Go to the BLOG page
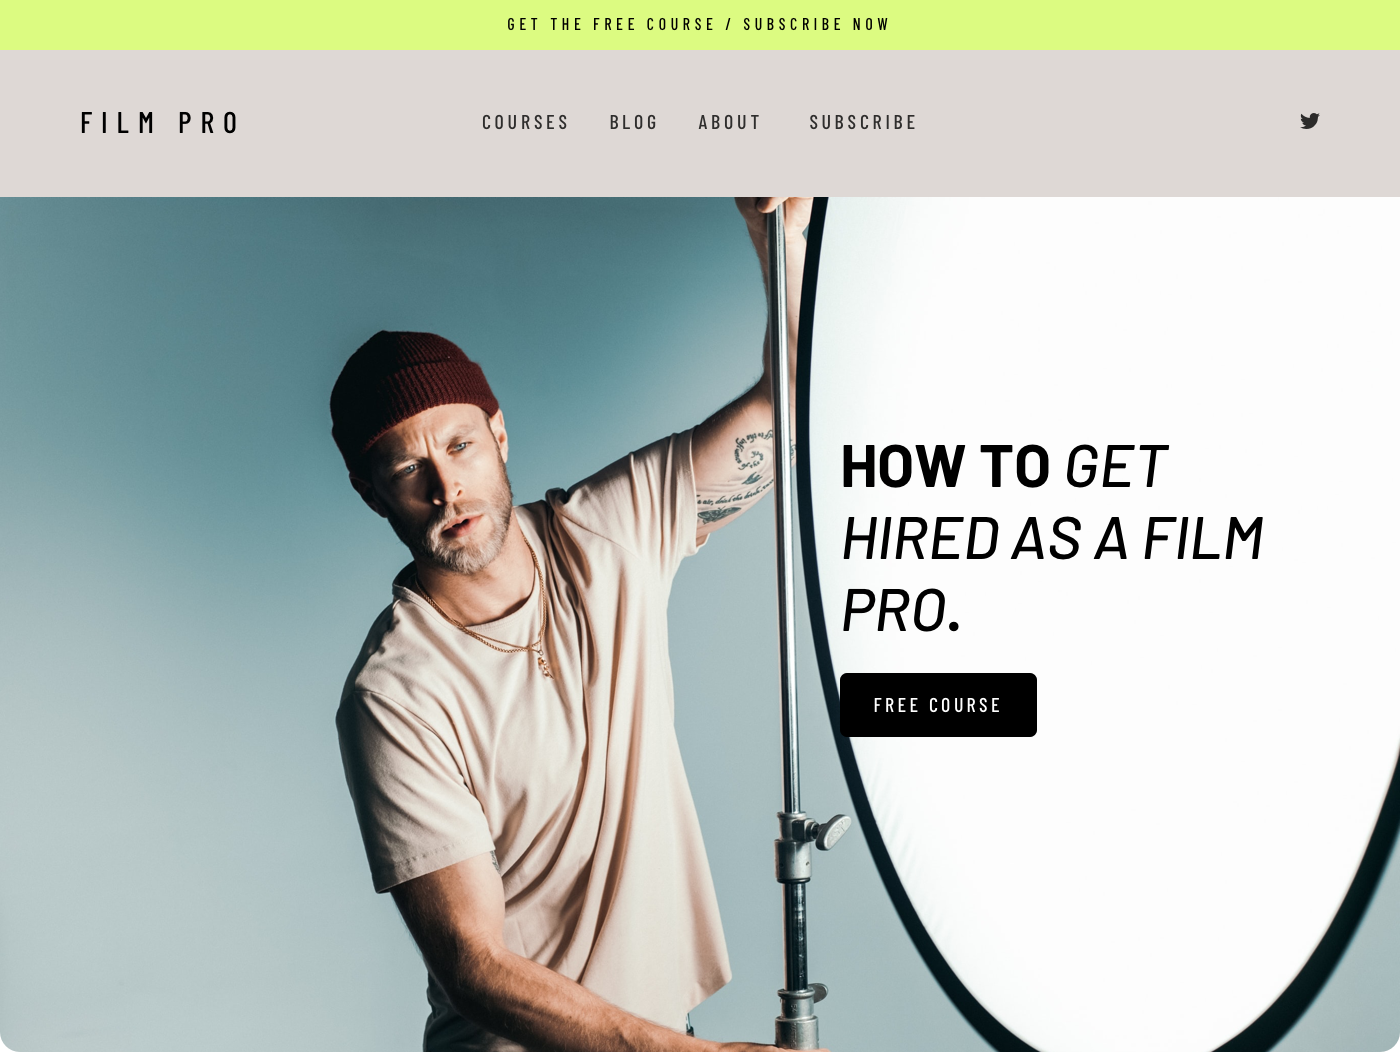Viewport: 1400px width, 1052px height. 634,122
